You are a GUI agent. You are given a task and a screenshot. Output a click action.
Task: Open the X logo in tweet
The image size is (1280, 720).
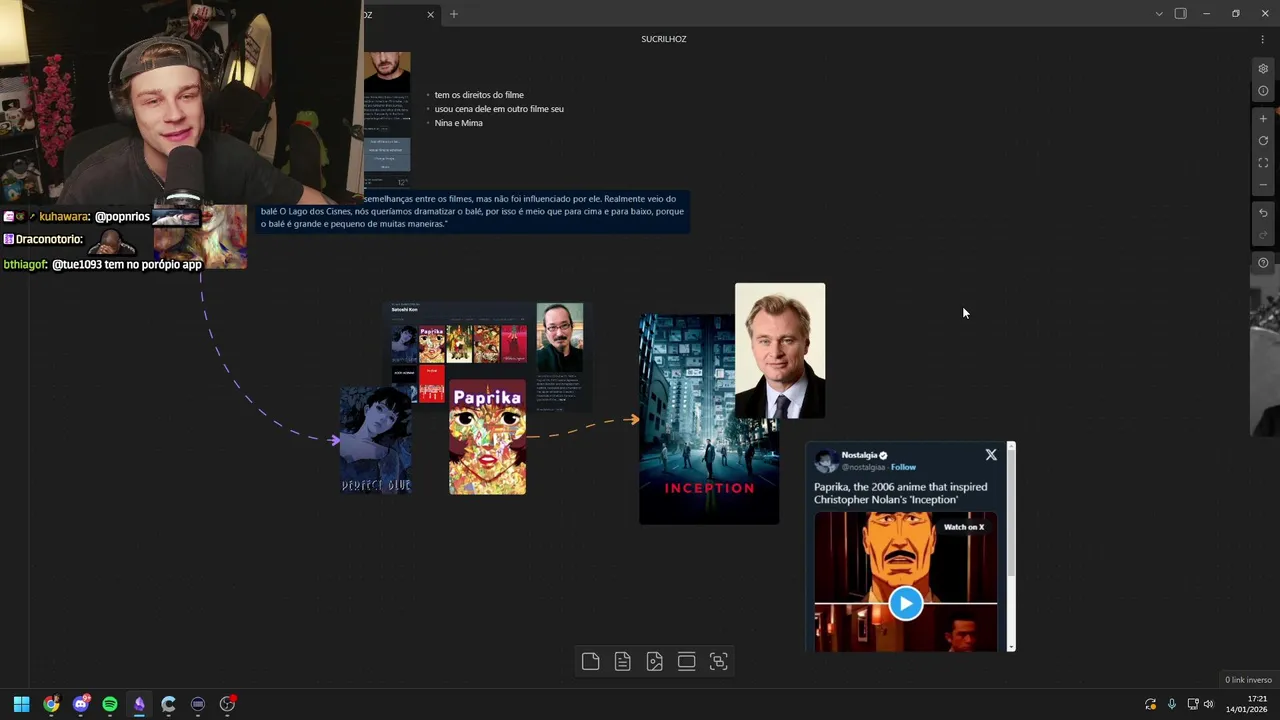pos(991,455)
